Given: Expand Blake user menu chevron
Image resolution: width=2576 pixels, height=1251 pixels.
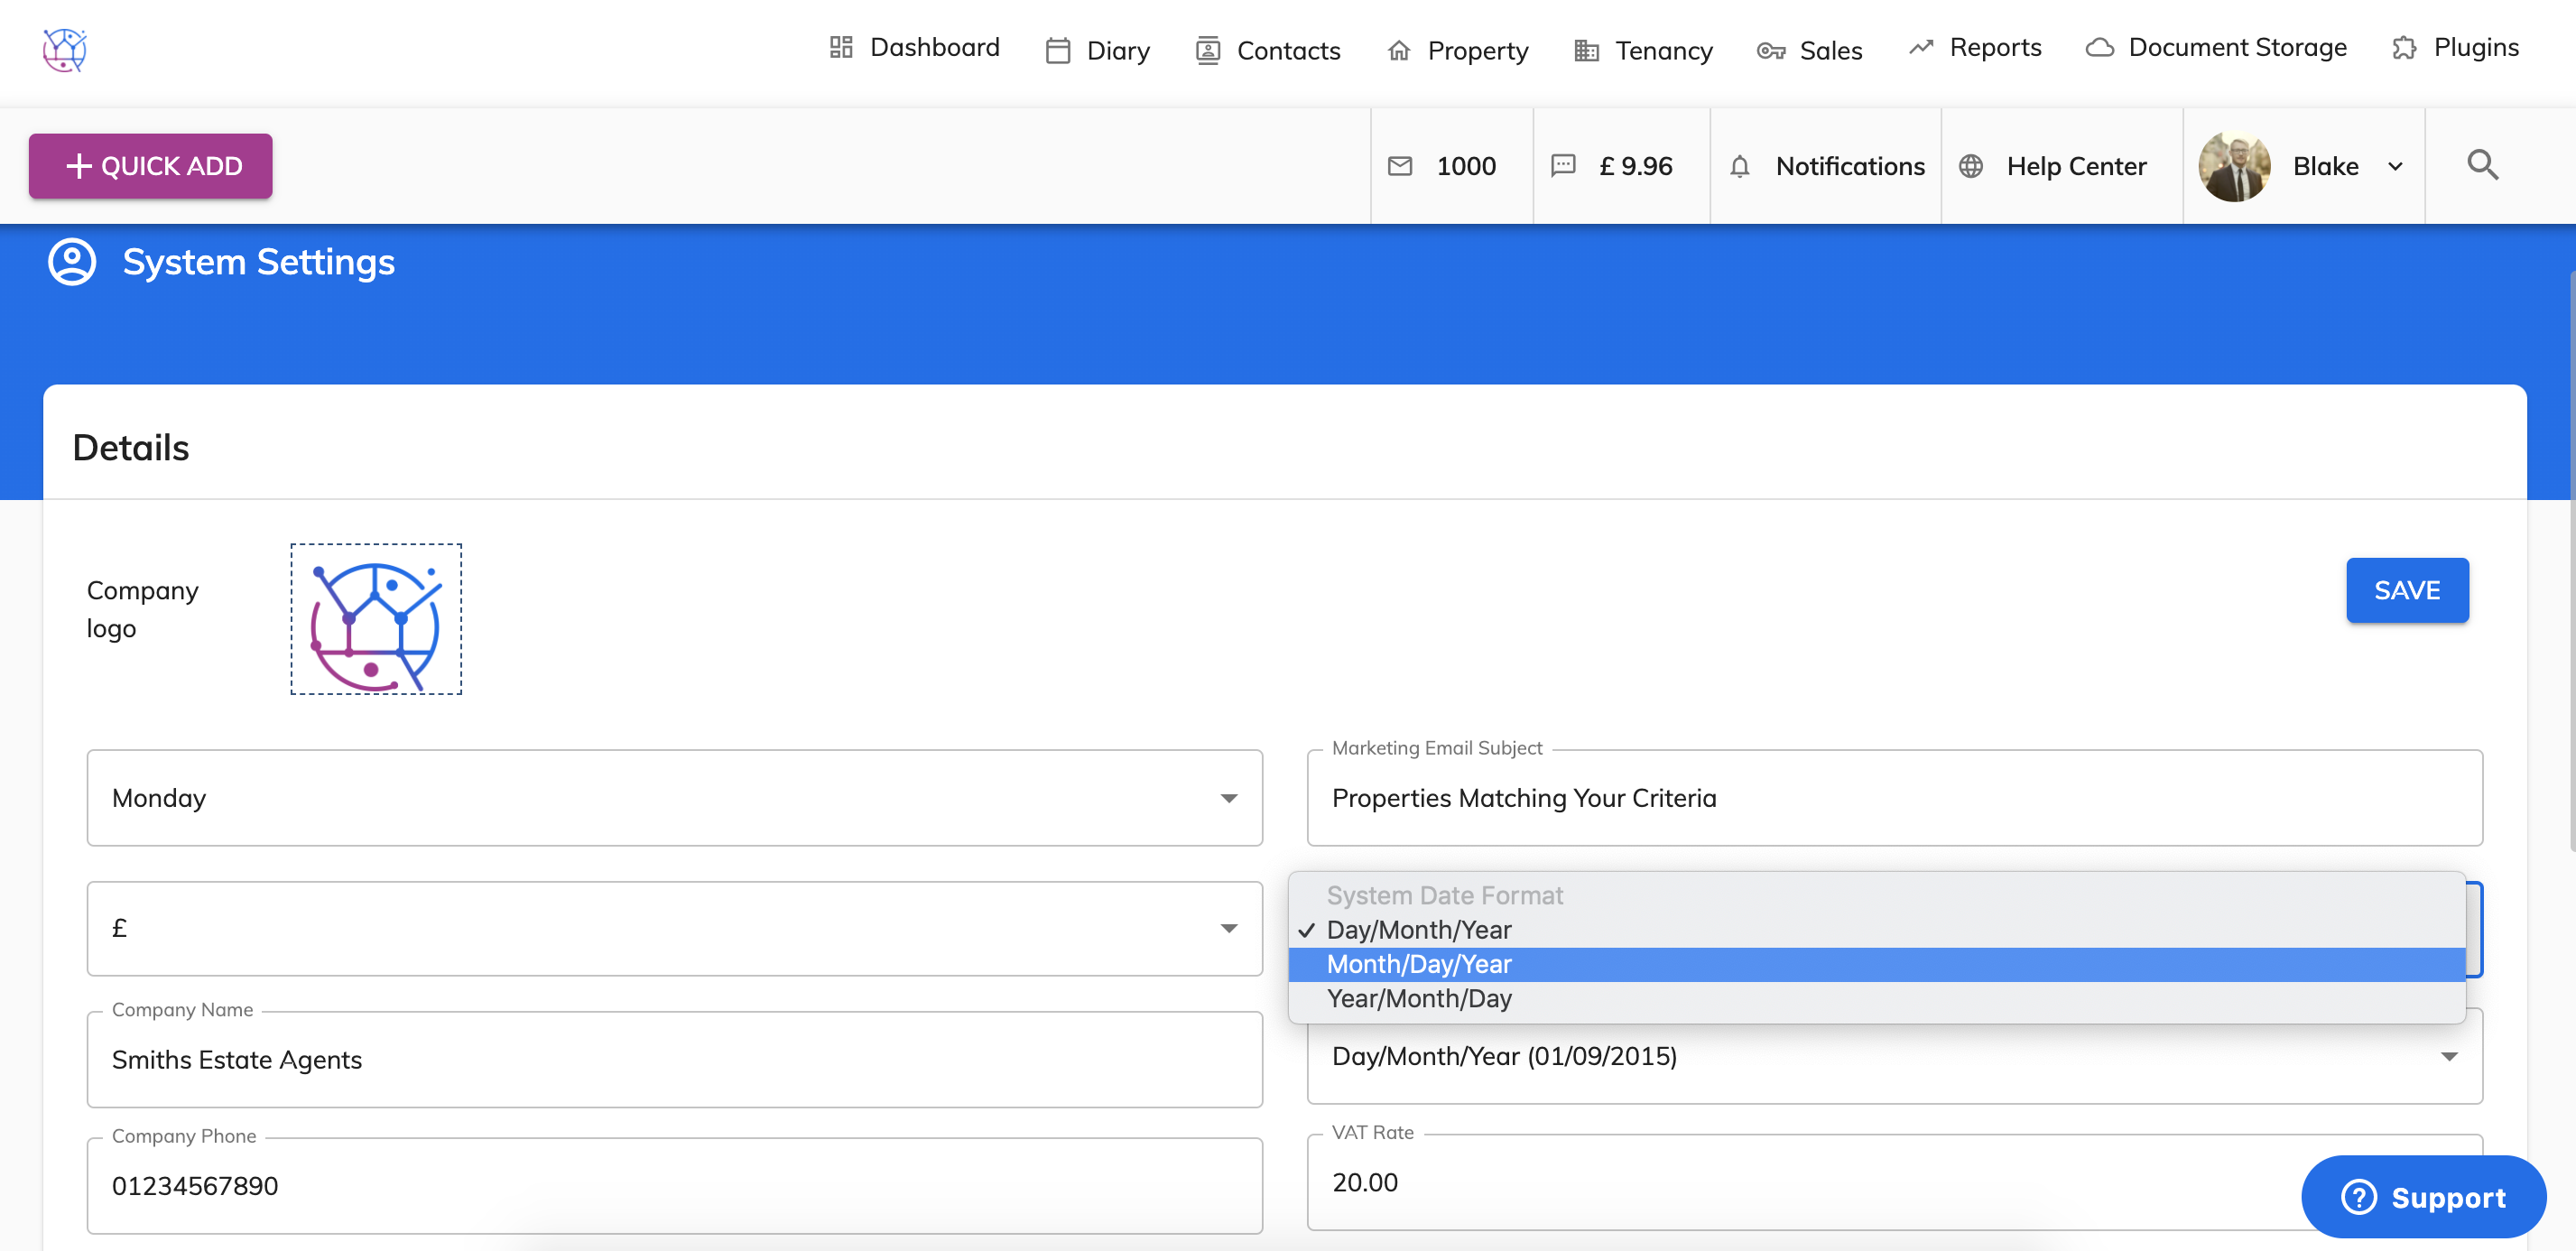Looking at the screenshot, I should point(2395,167).
